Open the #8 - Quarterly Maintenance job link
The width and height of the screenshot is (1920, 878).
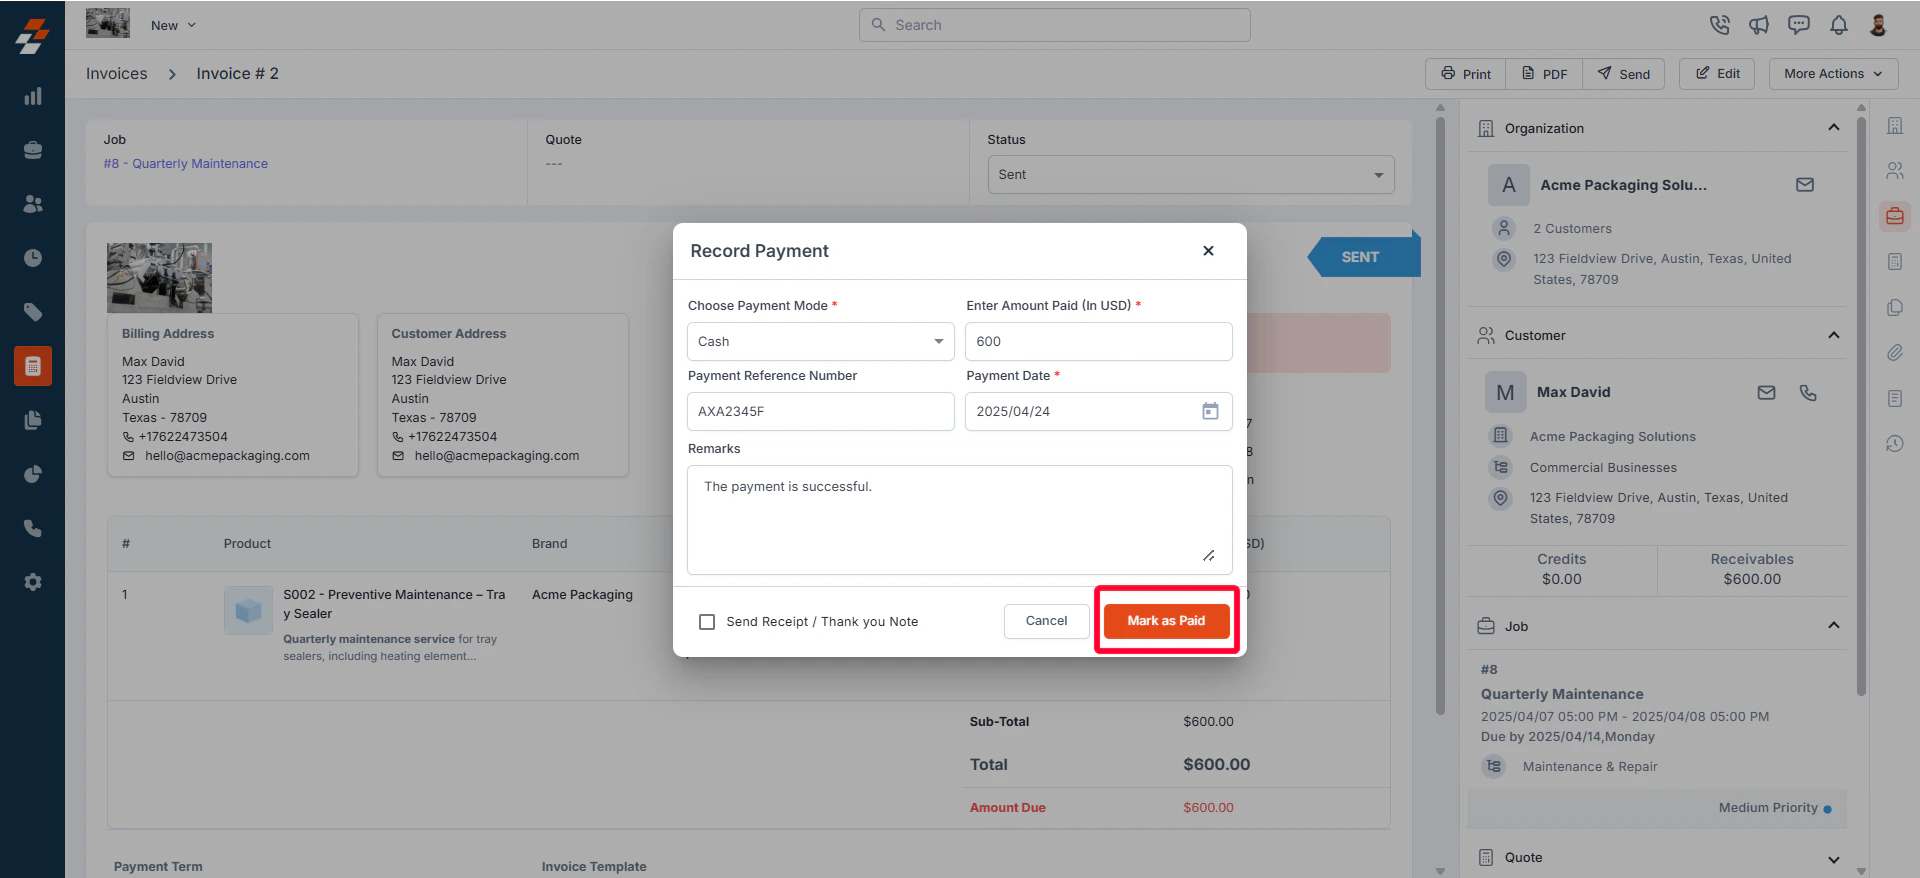click(186, 164)
